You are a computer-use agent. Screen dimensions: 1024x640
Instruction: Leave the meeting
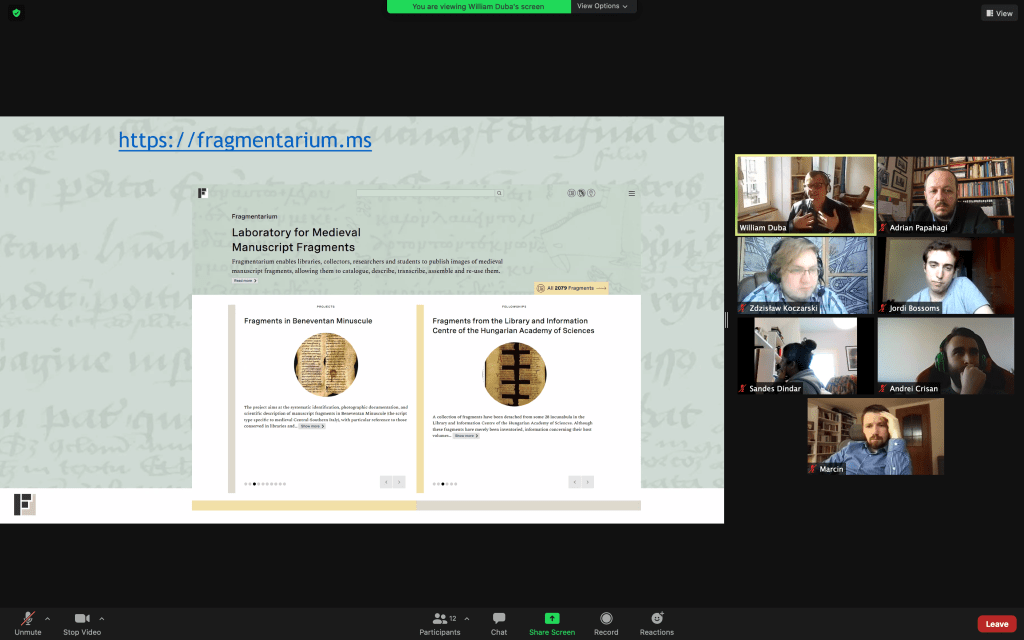[x=996, y=624]
